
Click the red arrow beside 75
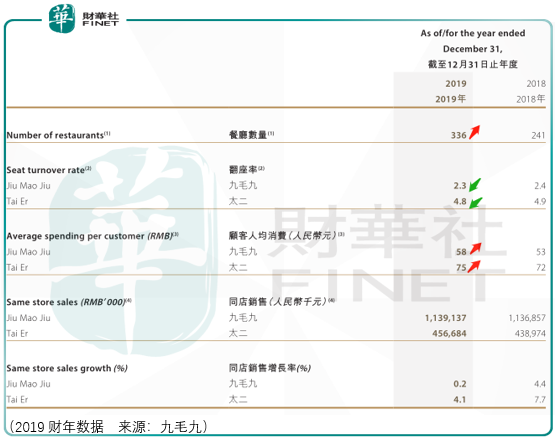click(474, 266)
